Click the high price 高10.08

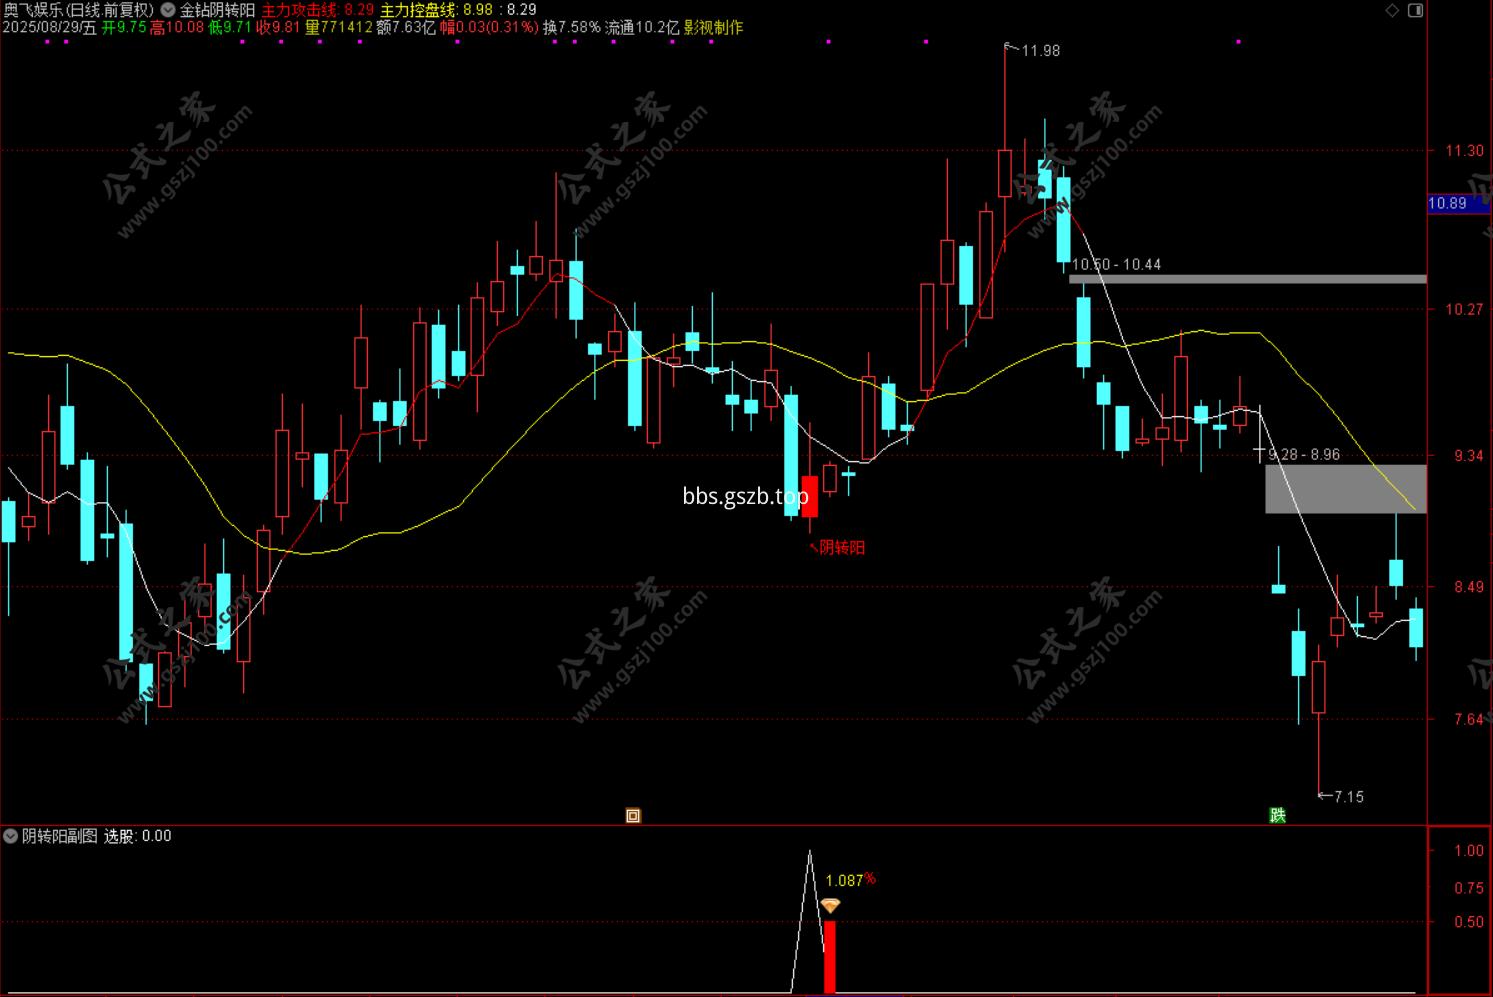177,28
